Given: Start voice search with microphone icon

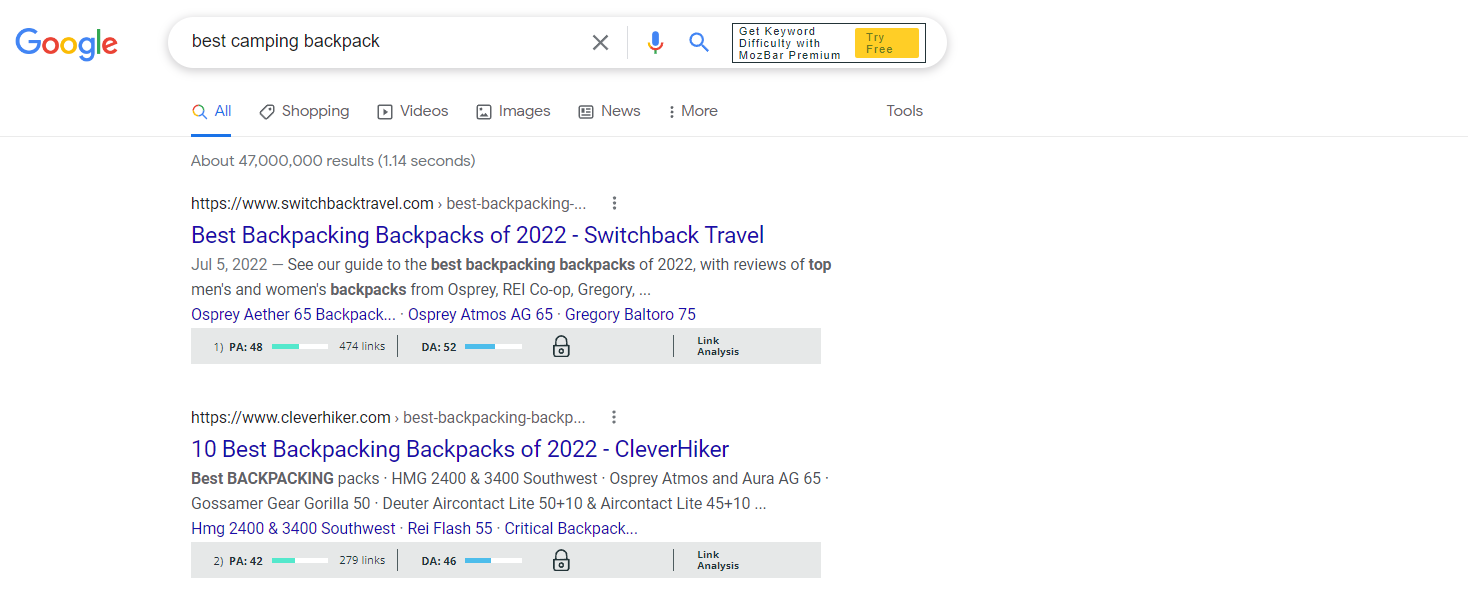Looking at the screenshot, I should pyautogui.click(x=655, y=42).
